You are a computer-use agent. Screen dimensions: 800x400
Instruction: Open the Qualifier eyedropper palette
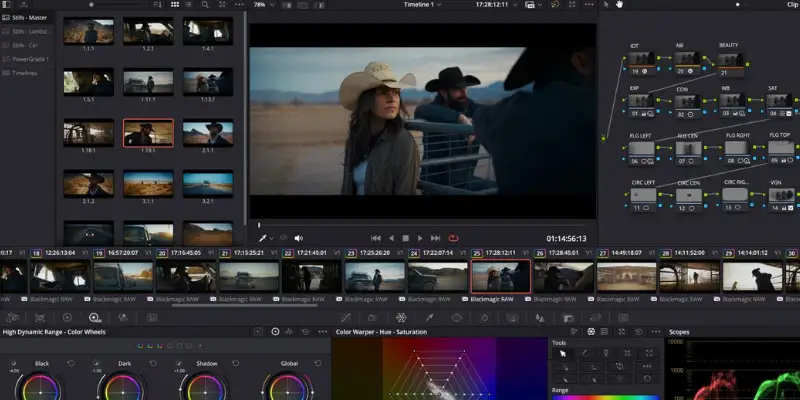[x=429, y=318]
